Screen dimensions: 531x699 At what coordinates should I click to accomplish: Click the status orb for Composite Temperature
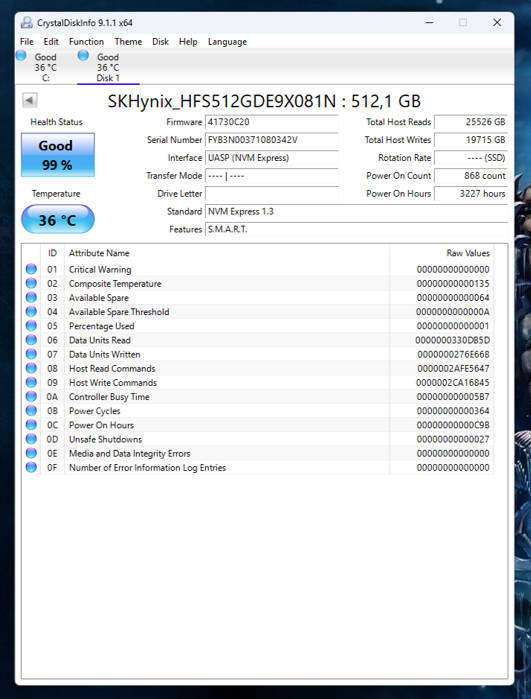(31, 284)
